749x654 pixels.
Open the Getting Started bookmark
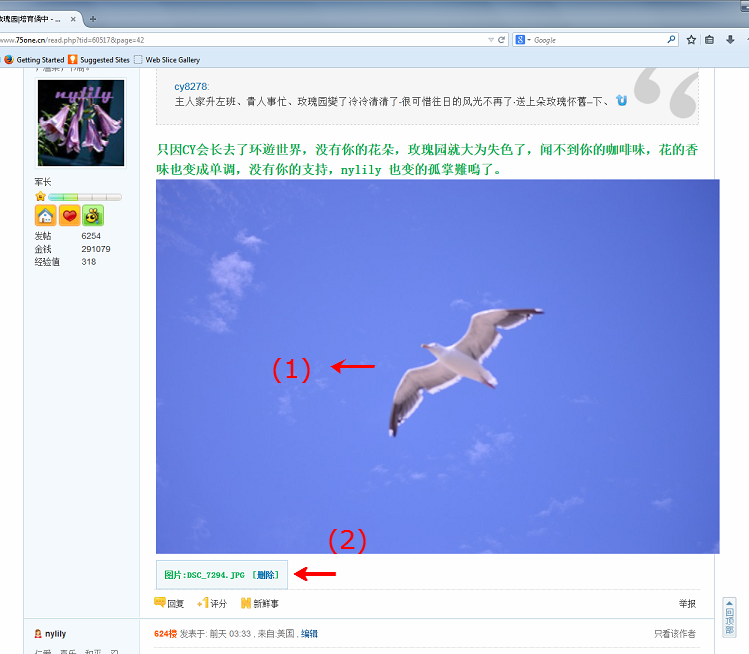point(34,60)
